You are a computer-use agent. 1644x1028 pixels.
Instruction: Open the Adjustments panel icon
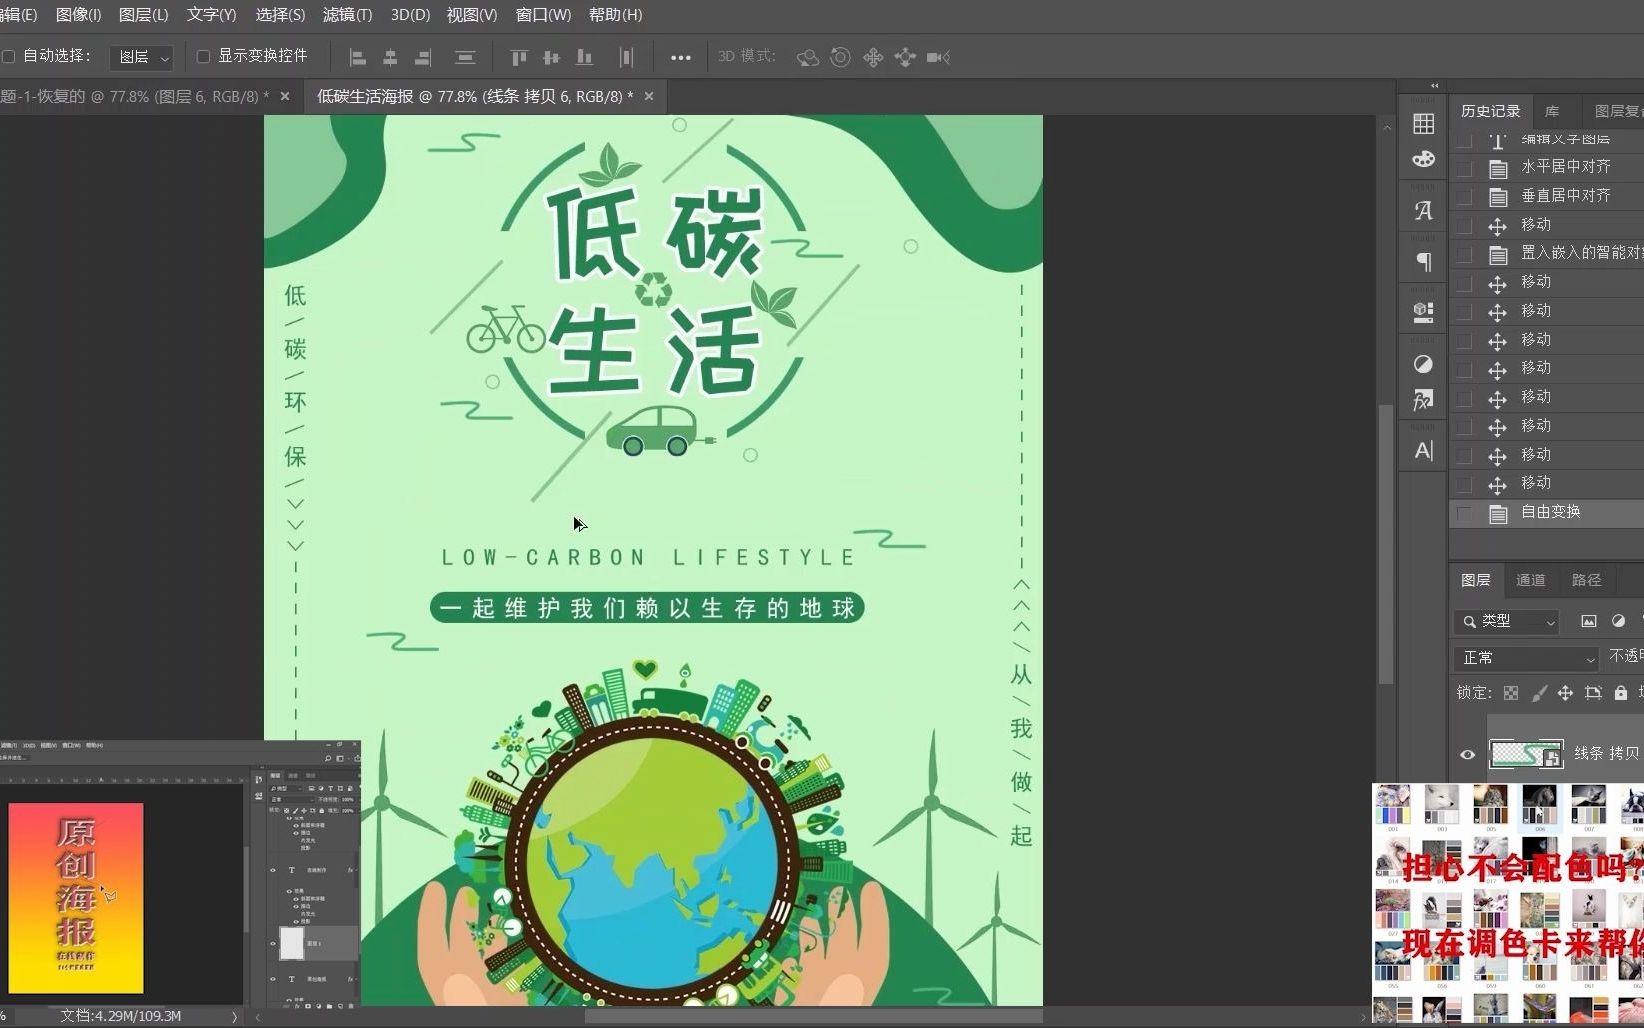click(x=1423, y=364)
